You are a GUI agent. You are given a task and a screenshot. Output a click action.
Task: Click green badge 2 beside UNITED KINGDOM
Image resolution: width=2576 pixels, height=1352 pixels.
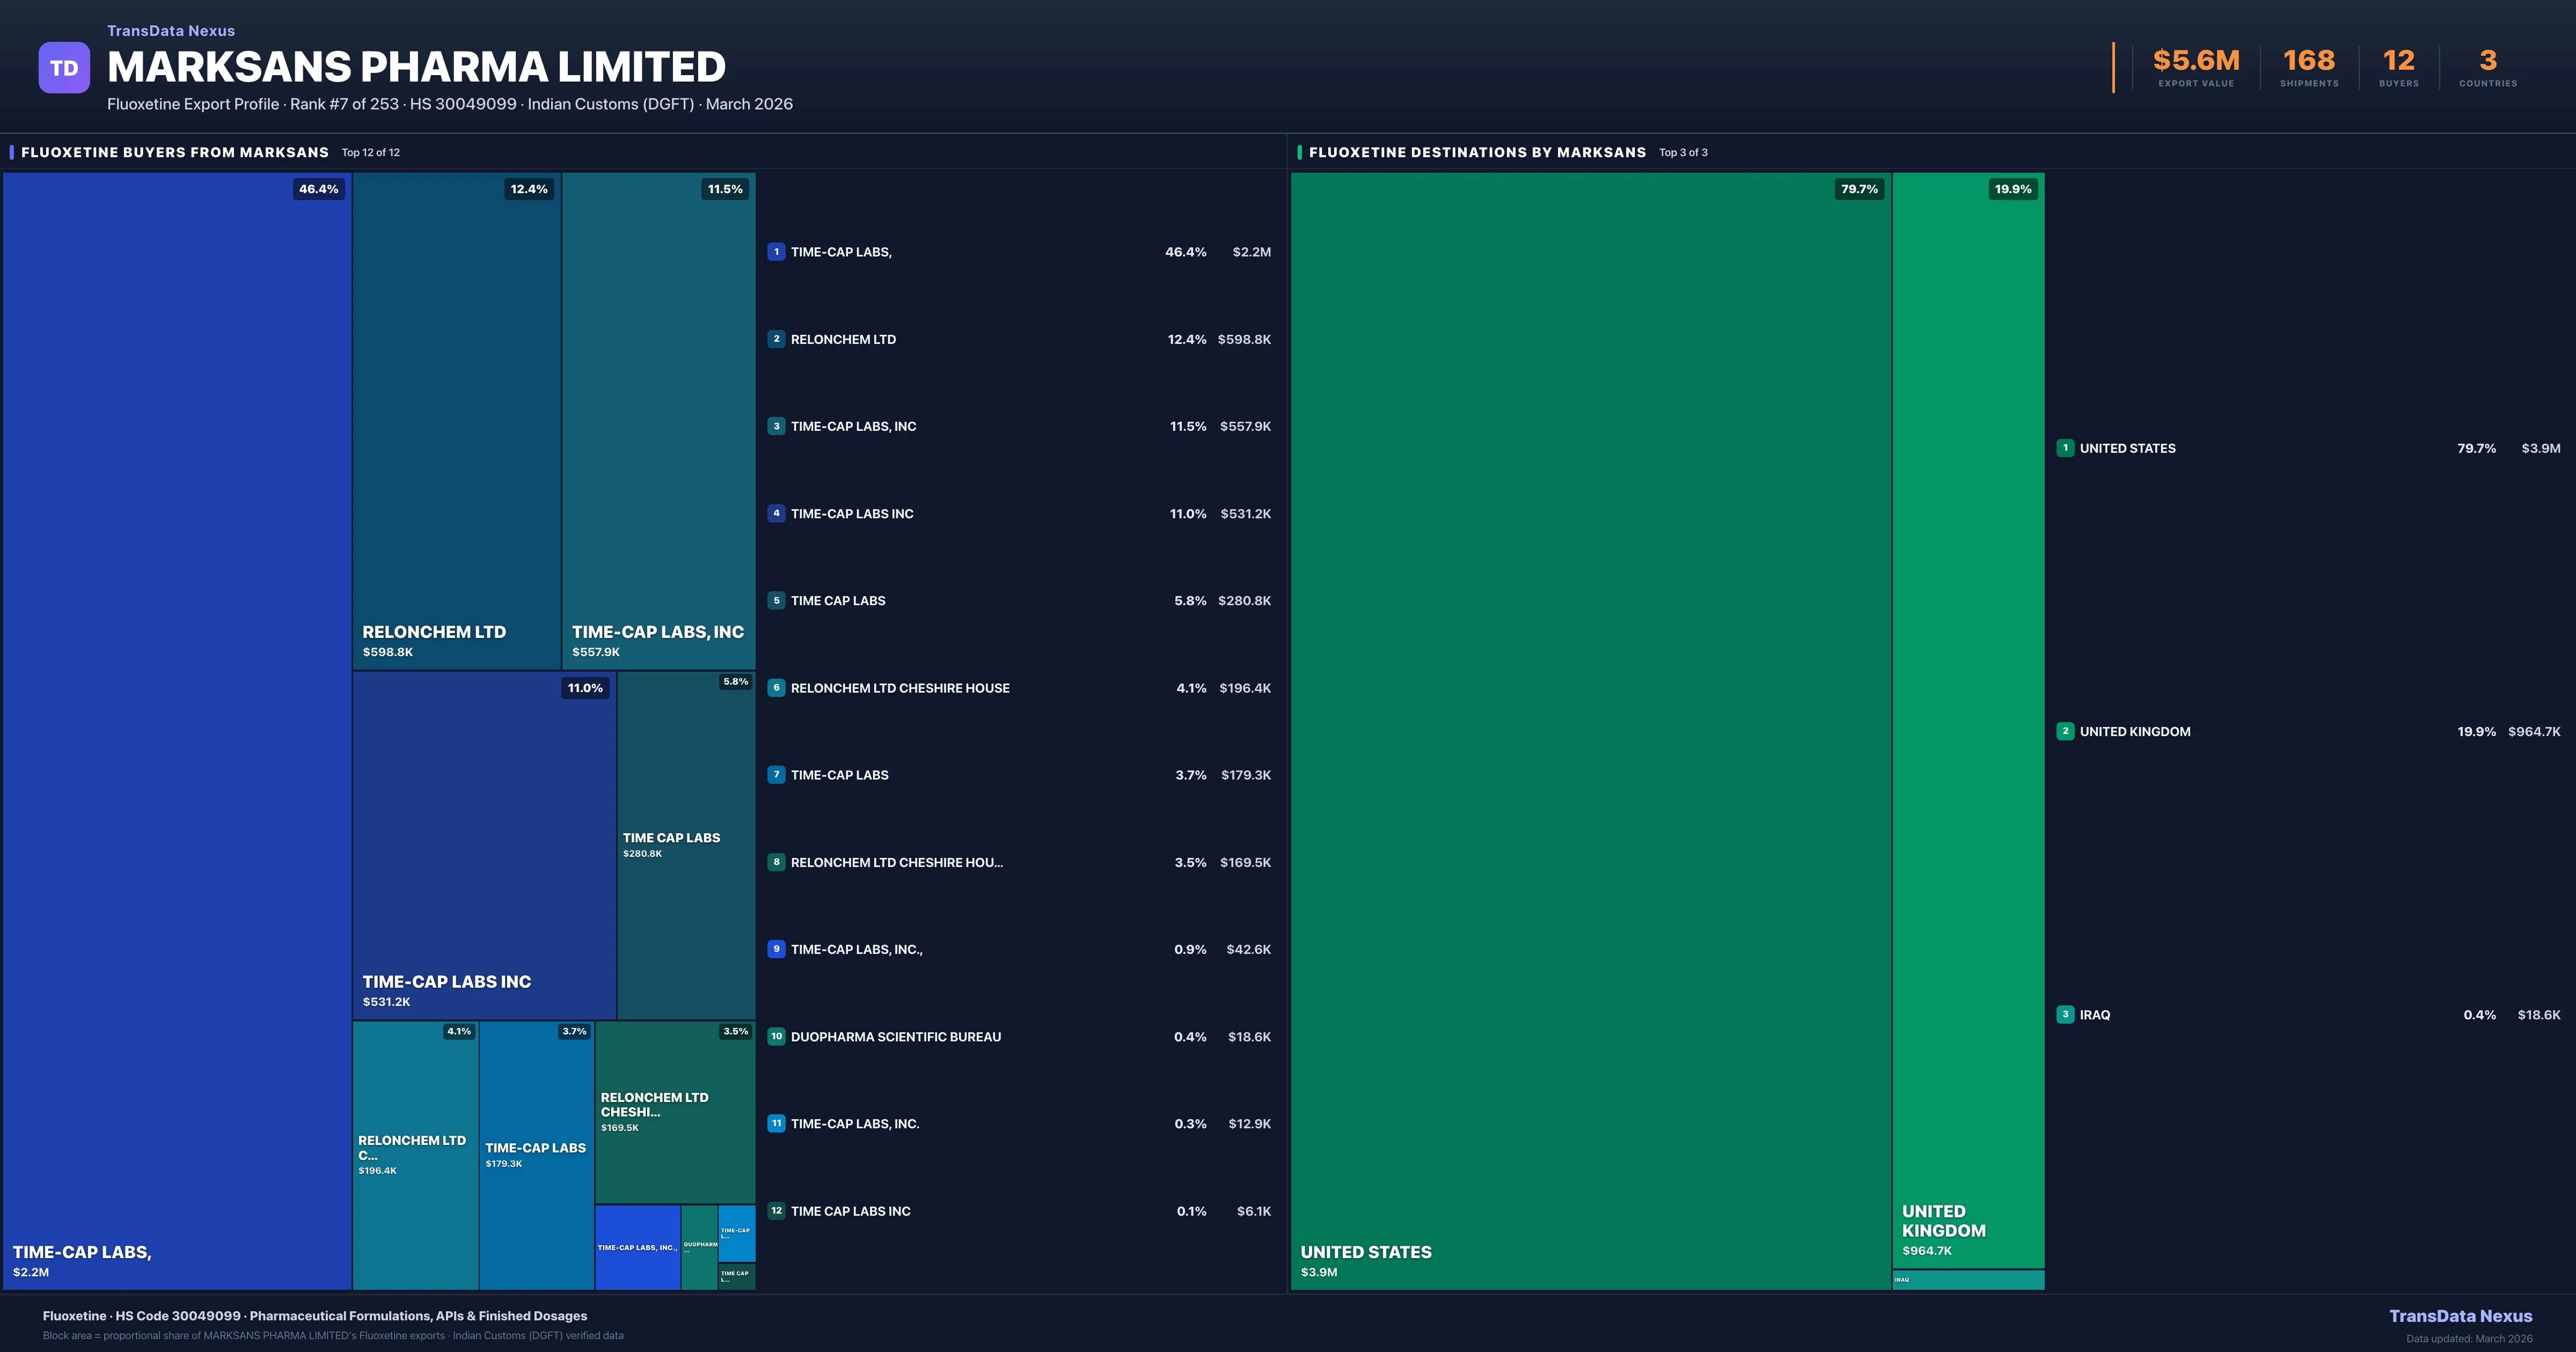tap(2065, 731)
